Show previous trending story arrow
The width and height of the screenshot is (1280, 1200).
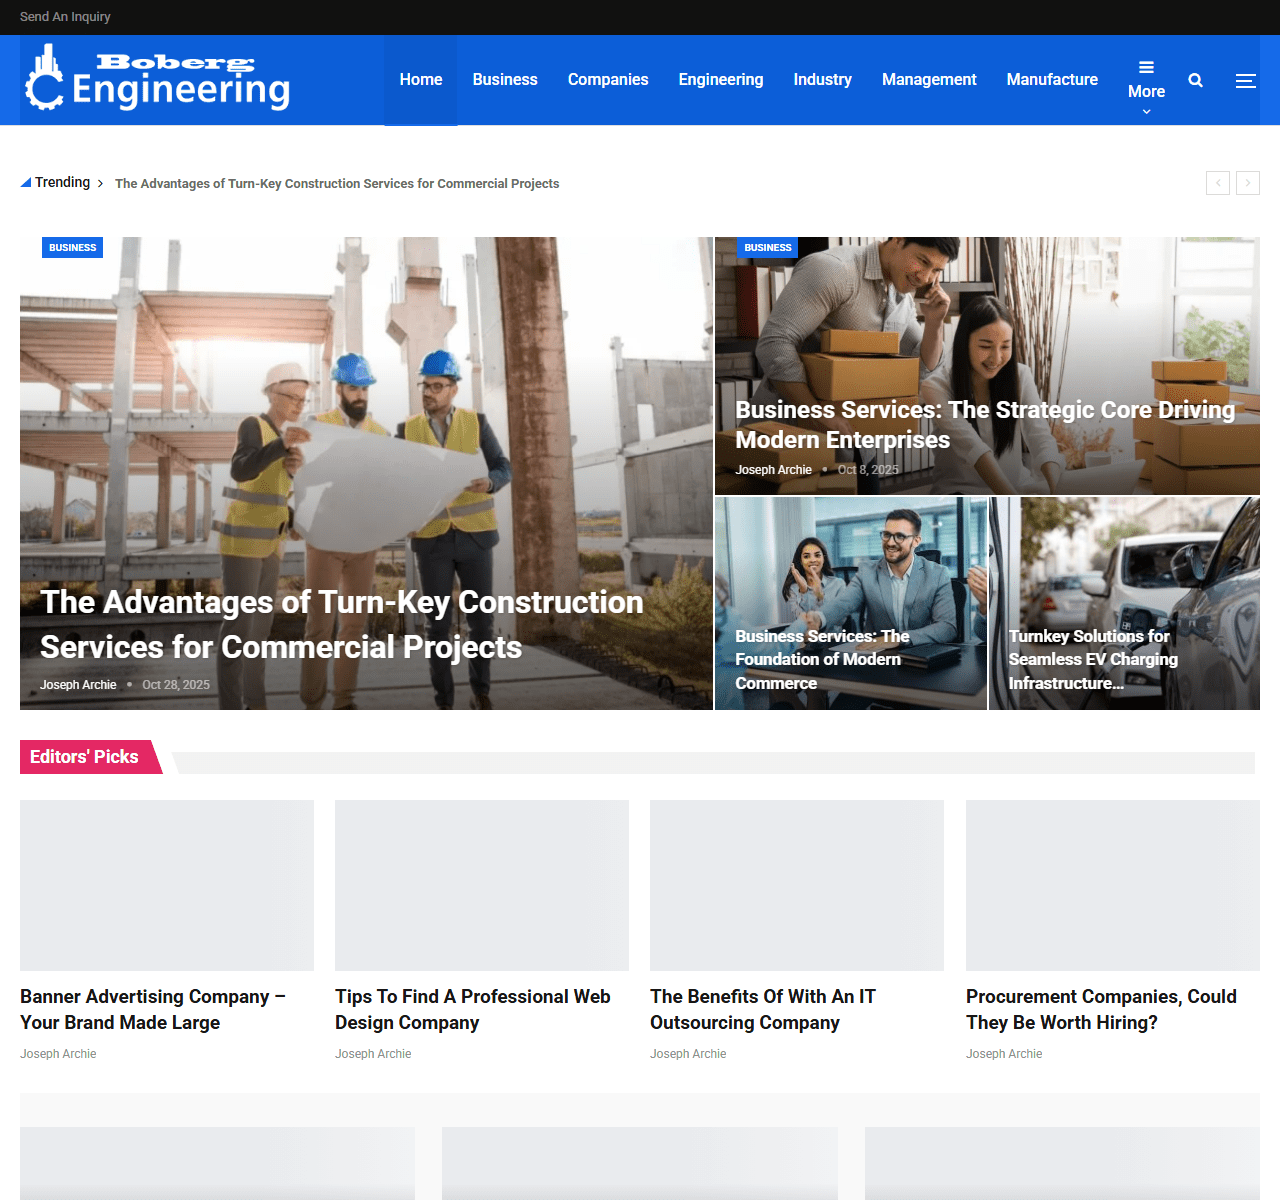(1217, 183)
